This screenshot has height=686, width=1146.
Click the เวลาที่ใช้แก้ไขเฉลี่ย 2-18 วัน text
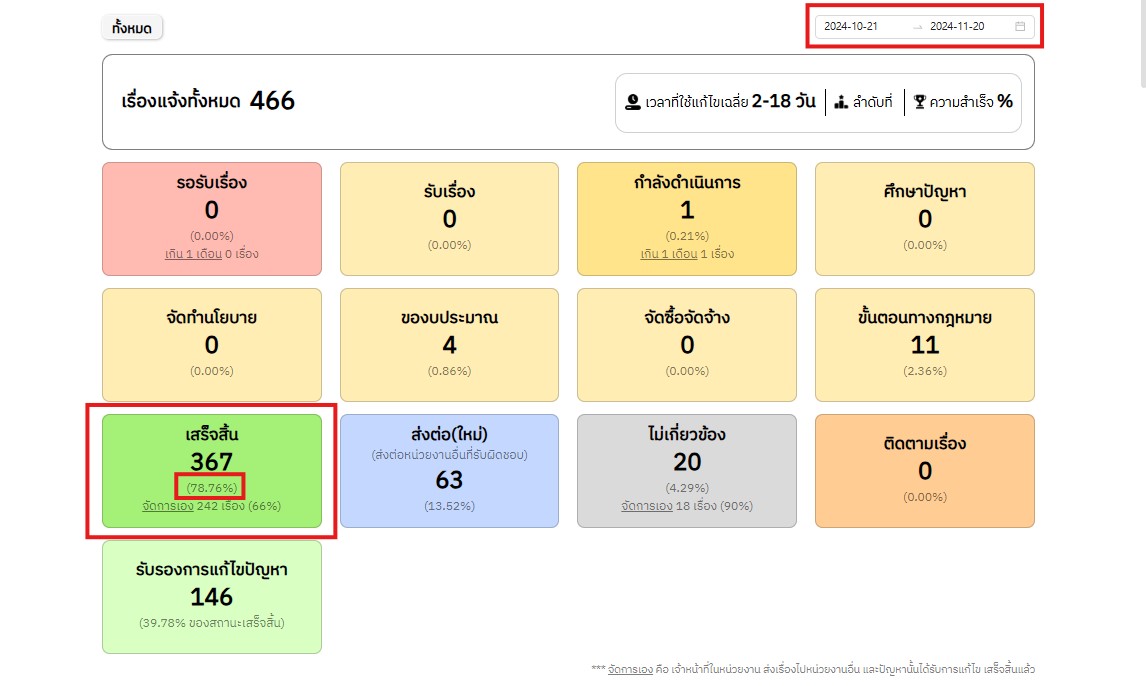730,102
